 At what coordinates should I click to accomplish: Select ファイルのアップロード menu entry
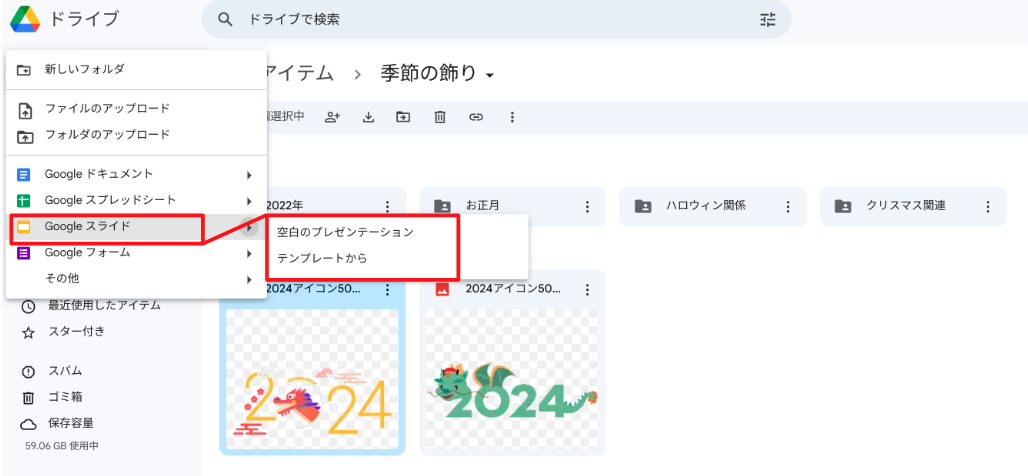[x=136, y=109]
